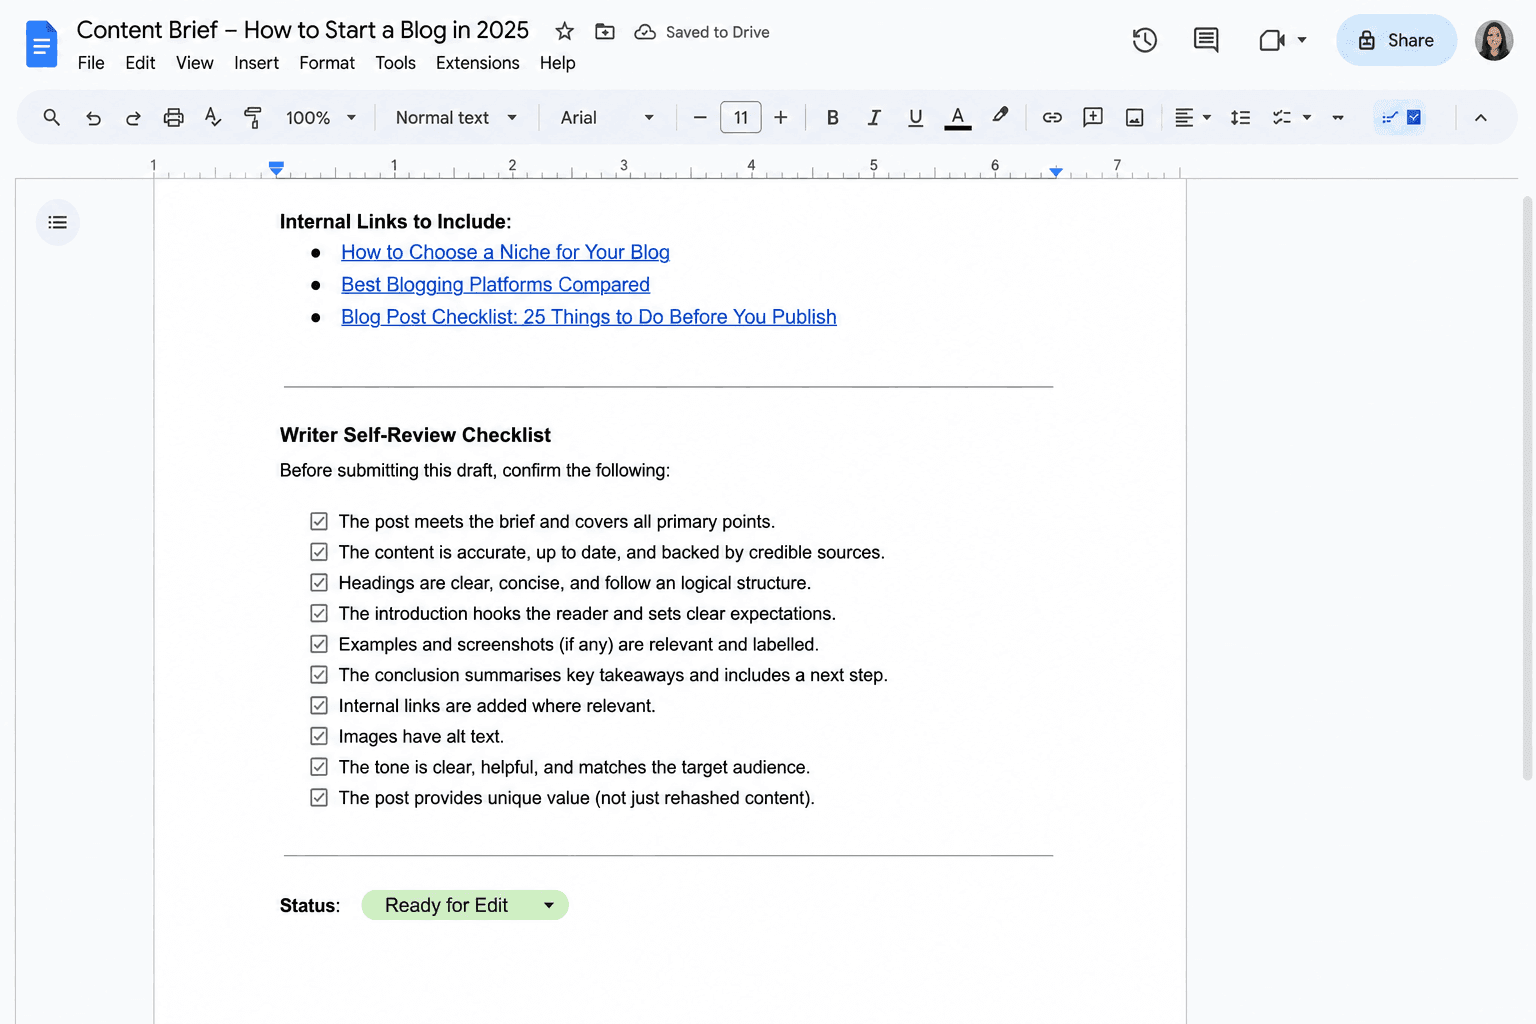Open the Insert menu

click(x=256, y=63)
